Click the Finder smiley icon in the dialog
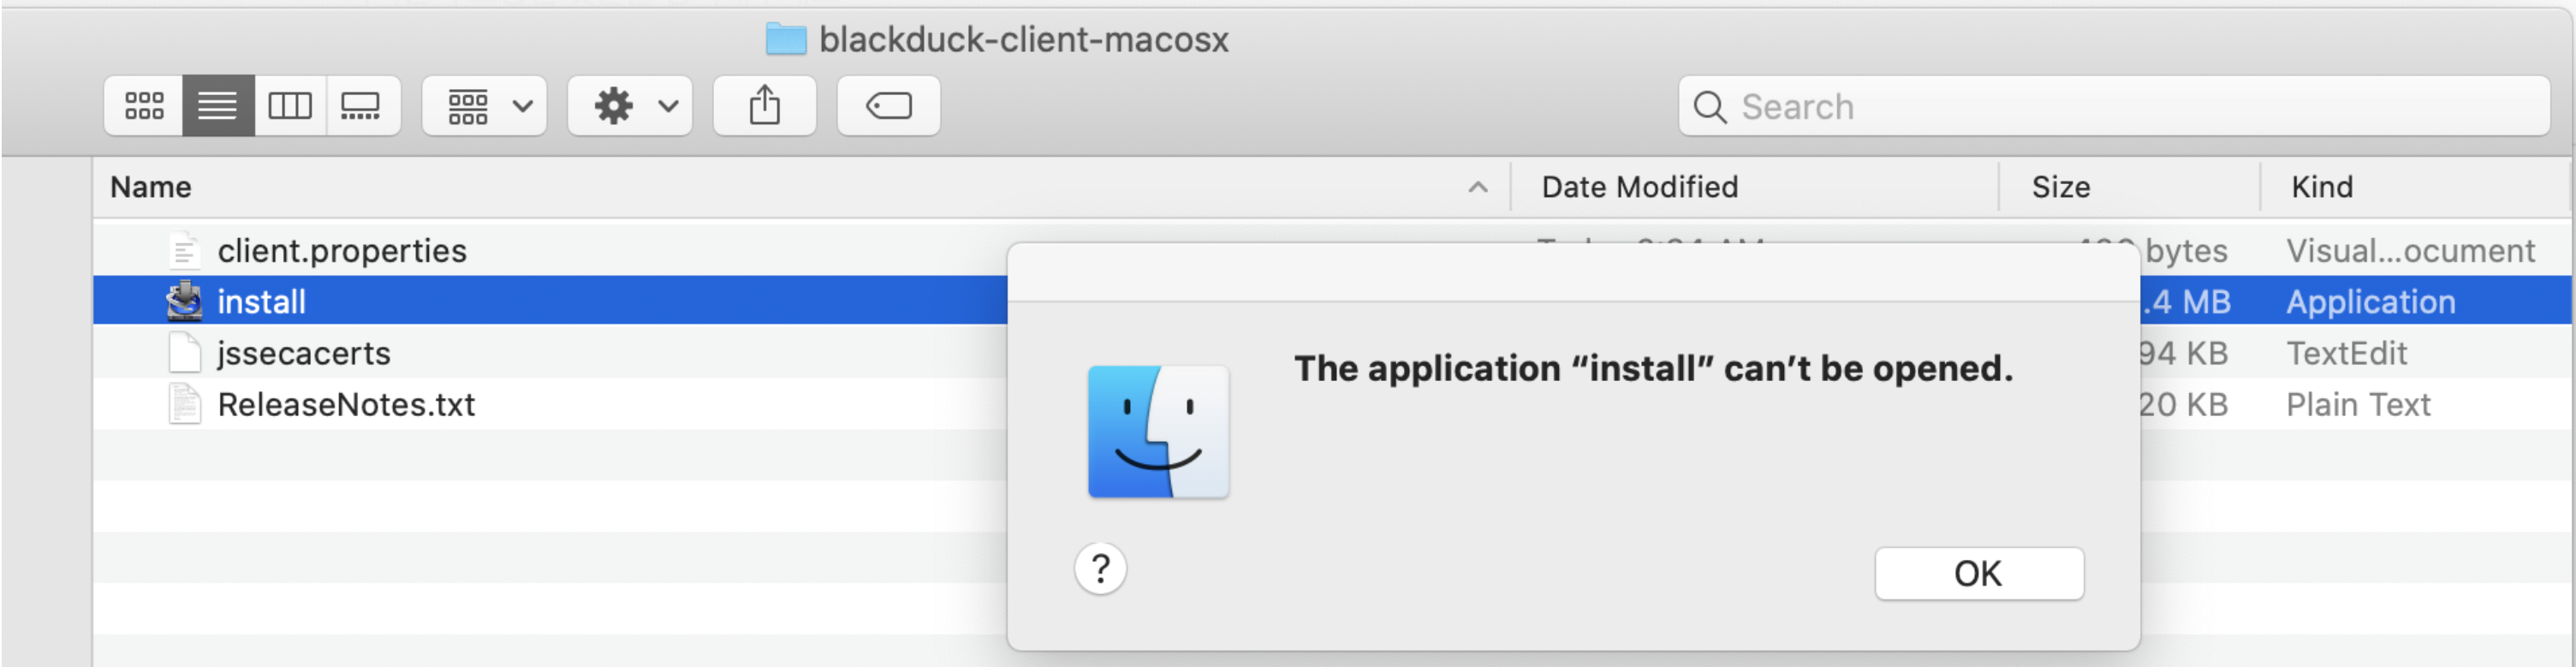The height and width of the screenshot is (667, 2576). 1158,434
